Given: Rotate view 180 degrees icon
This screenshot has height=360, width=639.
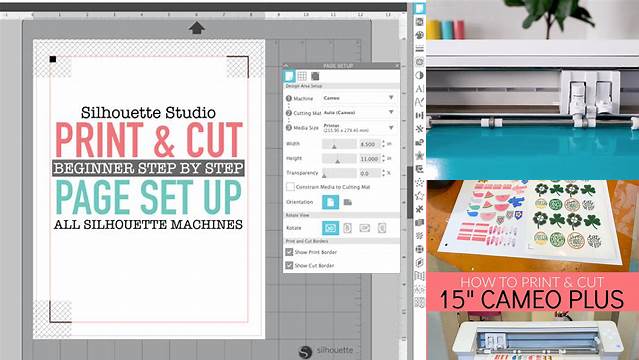Looking at the screenshot, I should [x=365, y=228].
